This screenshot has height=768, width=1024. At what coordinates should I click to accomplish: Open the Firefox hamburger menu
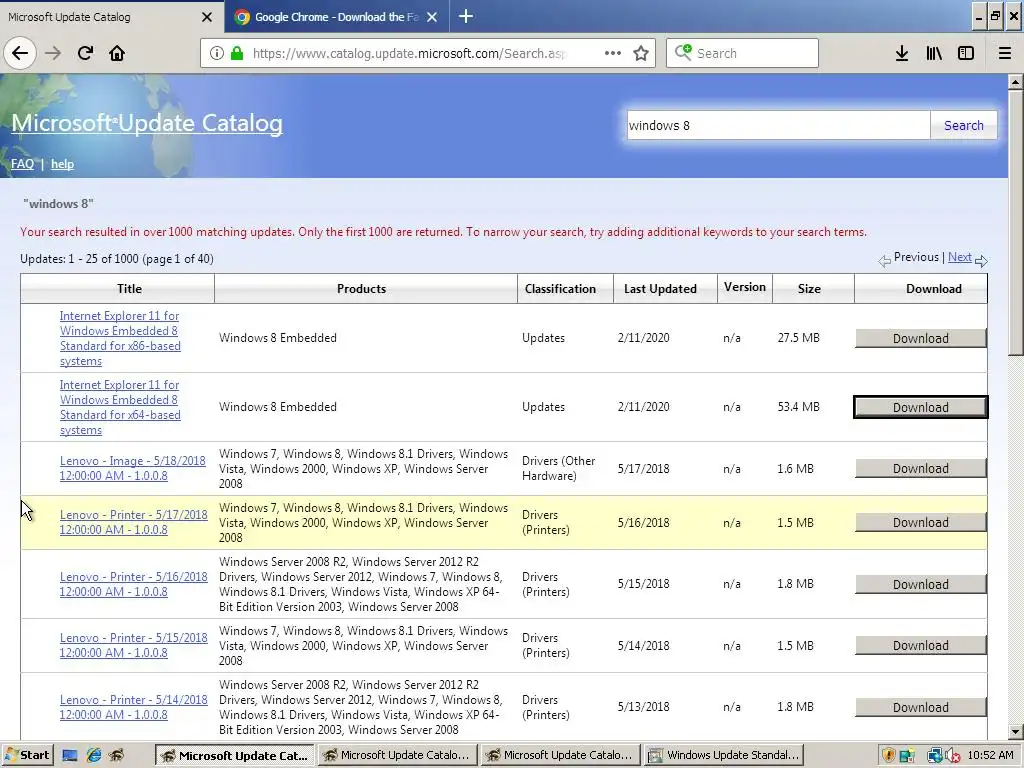[x=1005, y=53]
